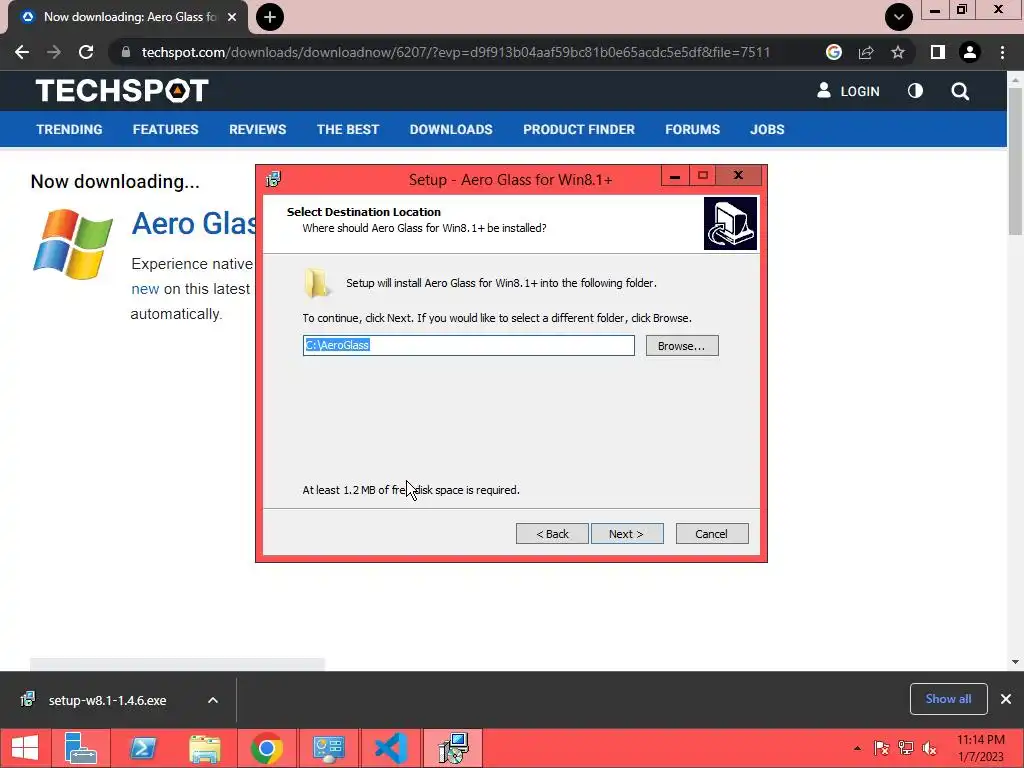The image size is (1024, 768).
Task: Cancel the Aero Glass setup
Action: click(x=712, y=534)
